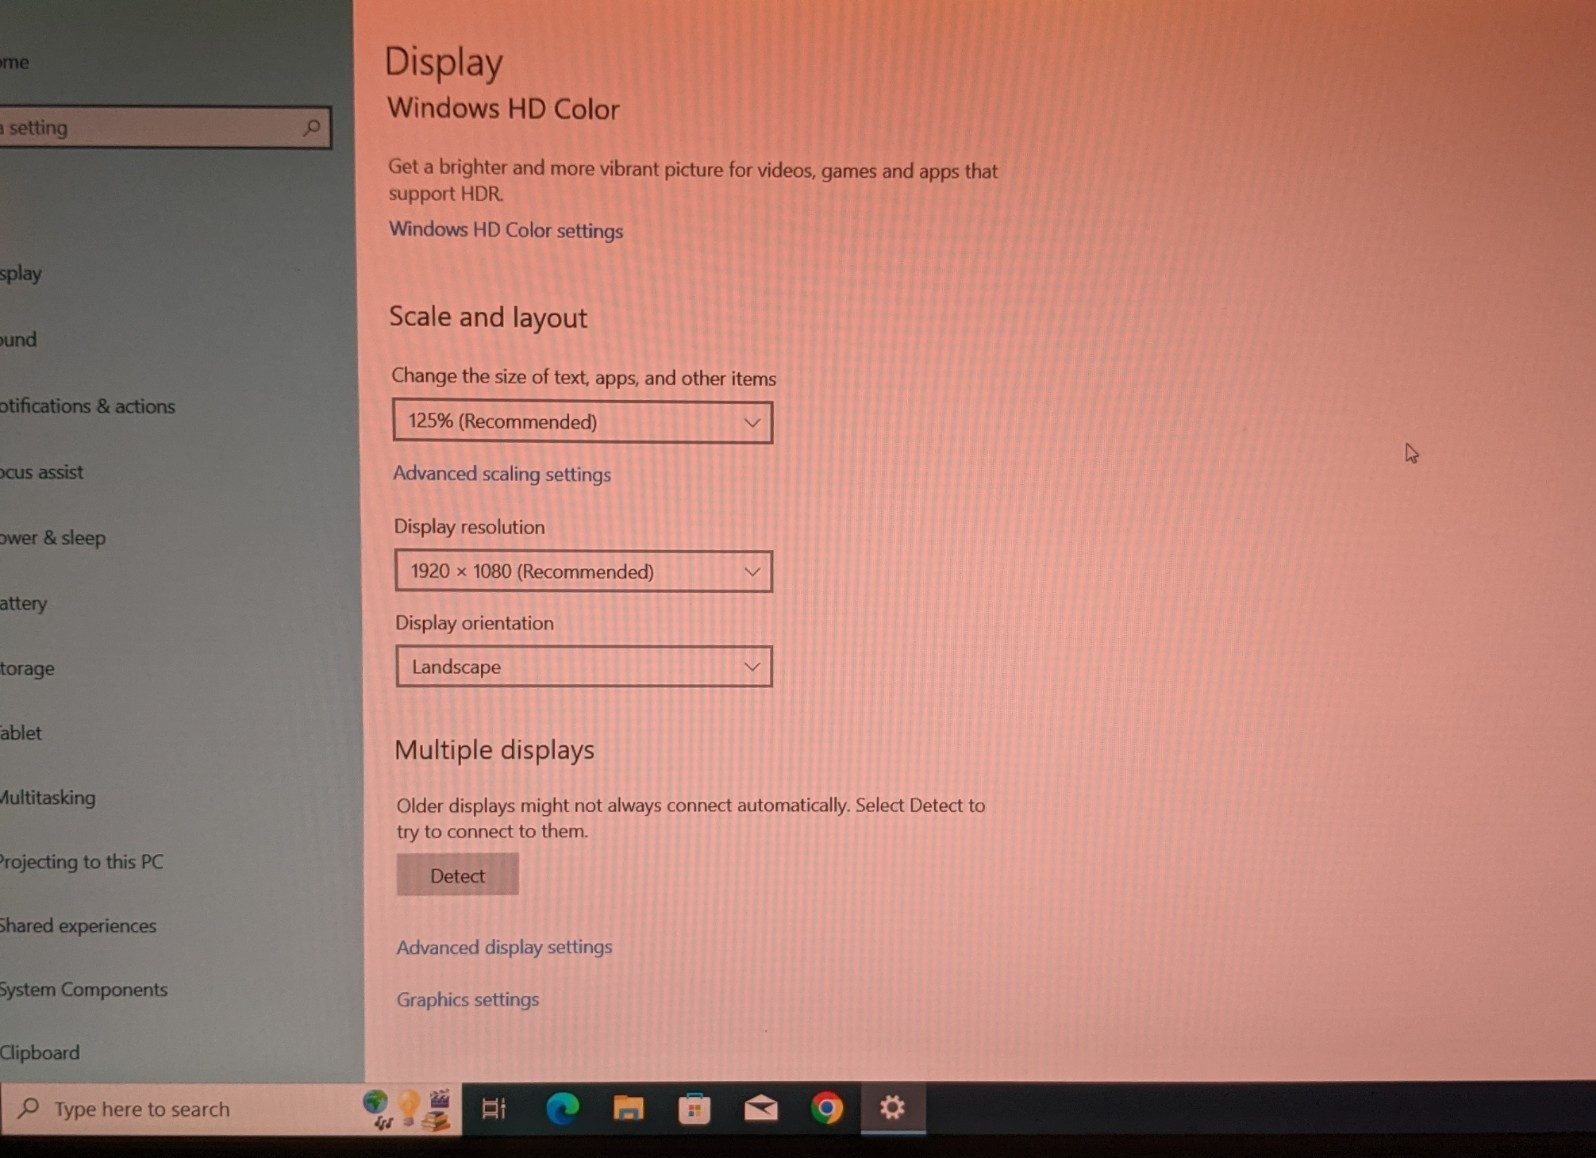Open the Display orientation Landscape dropdown
Image resolution: width=1596 pixels, height=1158 pixels.
pos(584,666)
